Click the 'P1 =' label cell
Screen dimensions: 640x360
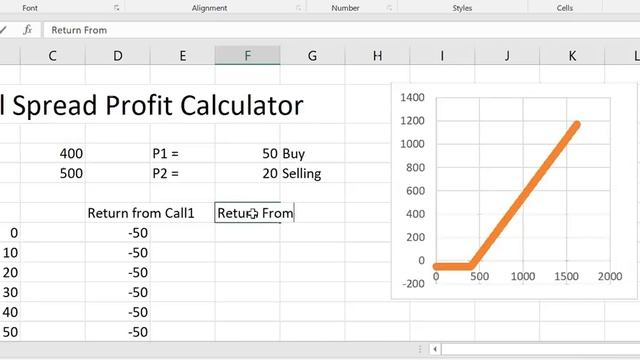tap(182, 153)
